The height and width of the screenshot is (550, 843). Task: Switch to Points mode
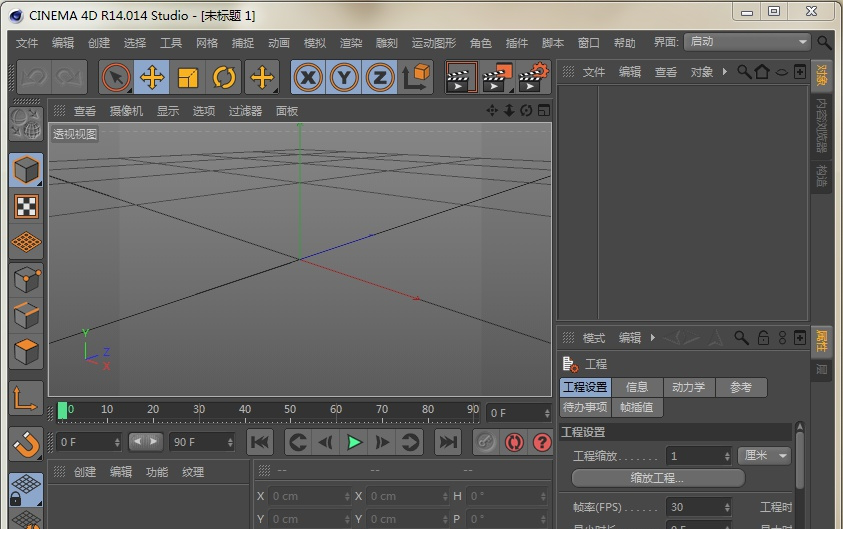pyautogui.click(x=26, y=280)
